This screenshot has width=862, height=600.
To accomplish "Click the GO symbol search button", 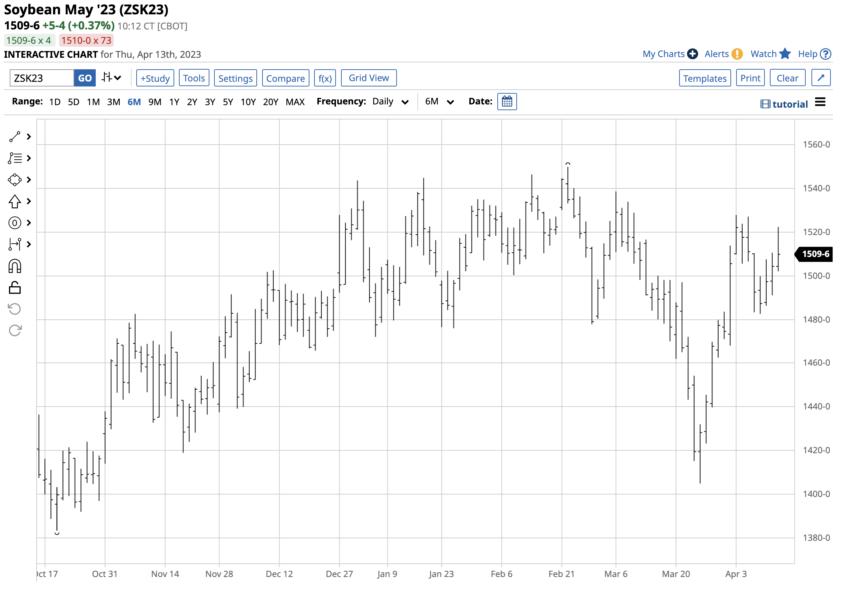I will 86,77.
